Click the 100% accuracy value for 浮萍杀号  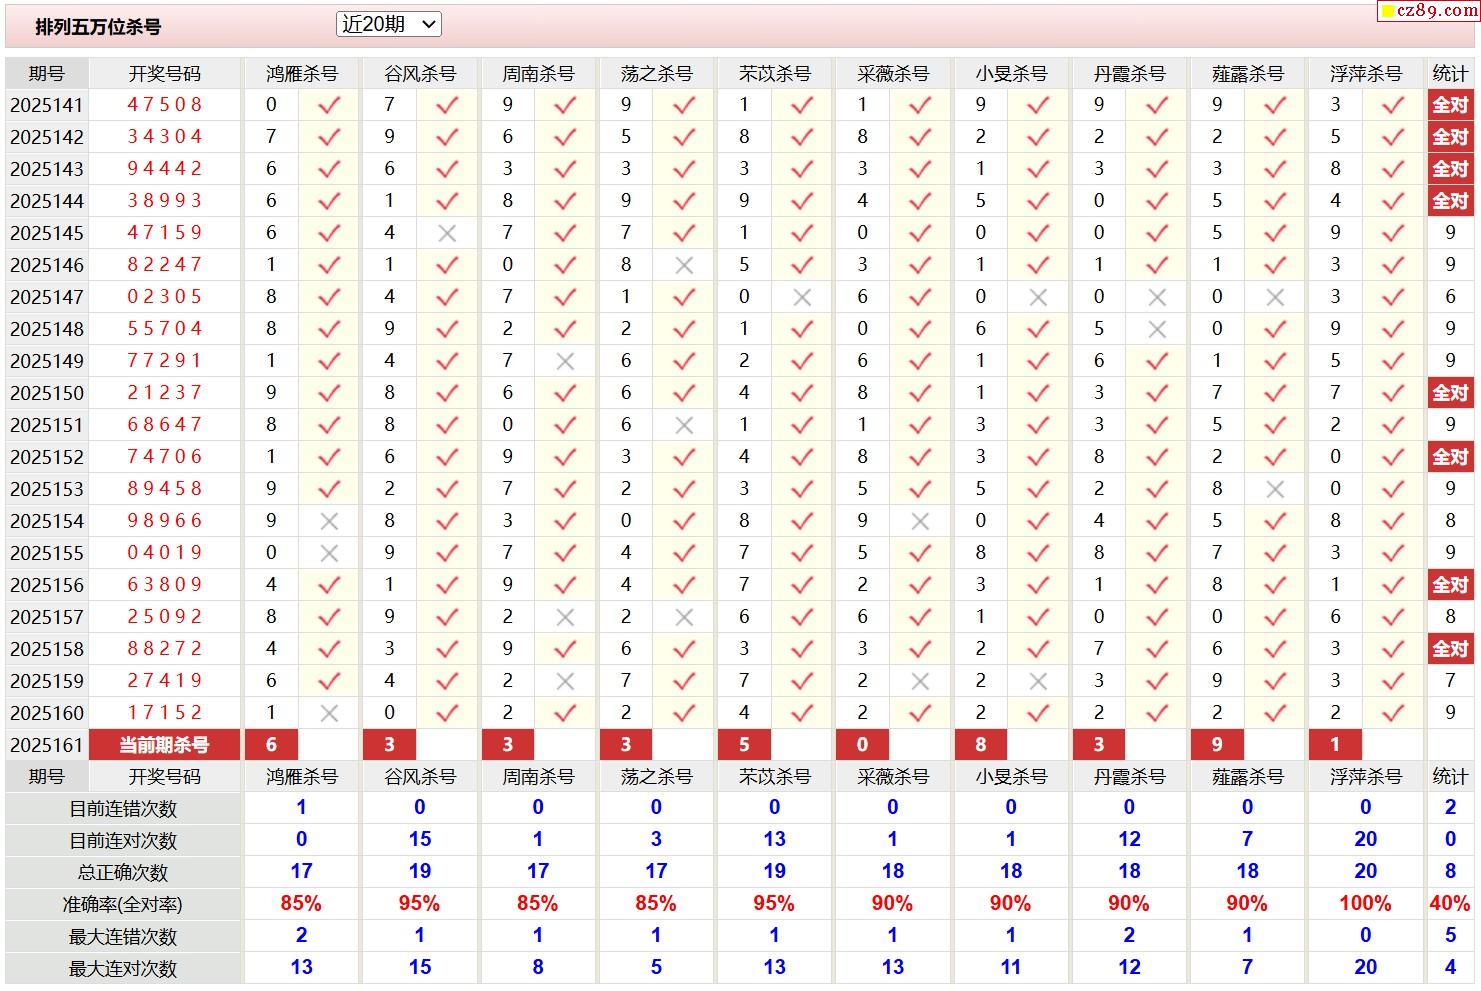pyautogui.click(x=1365, y=904)
